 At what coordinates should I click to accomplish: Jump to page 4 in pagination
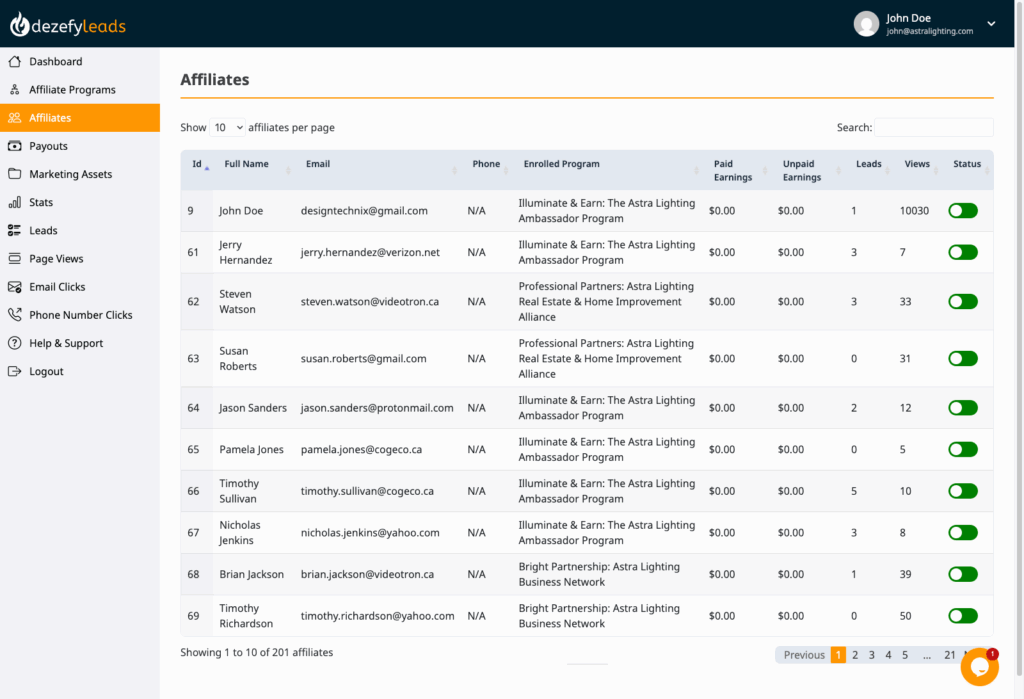888,655
